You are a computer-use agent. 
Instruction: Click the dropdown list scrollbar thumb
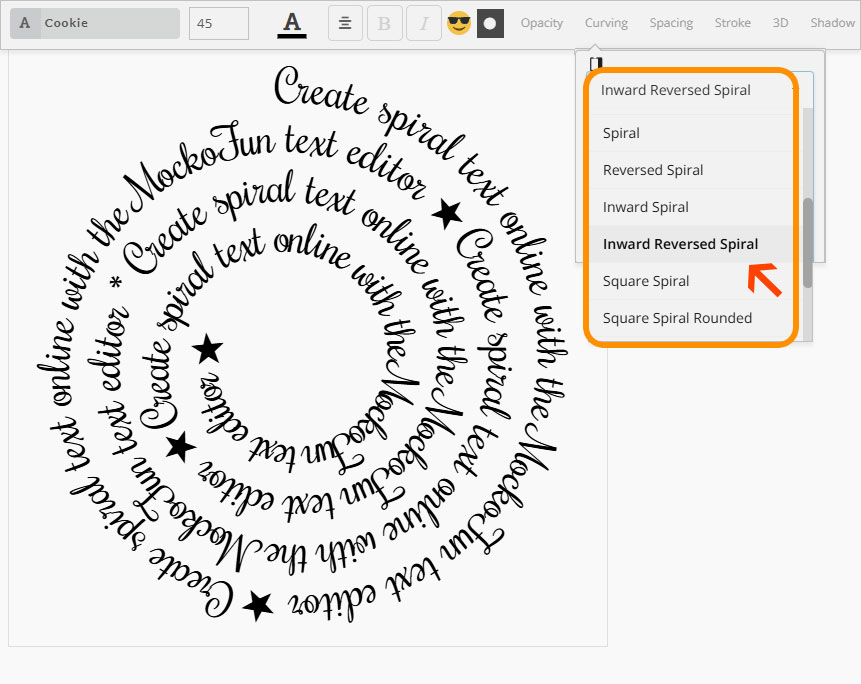808,242
